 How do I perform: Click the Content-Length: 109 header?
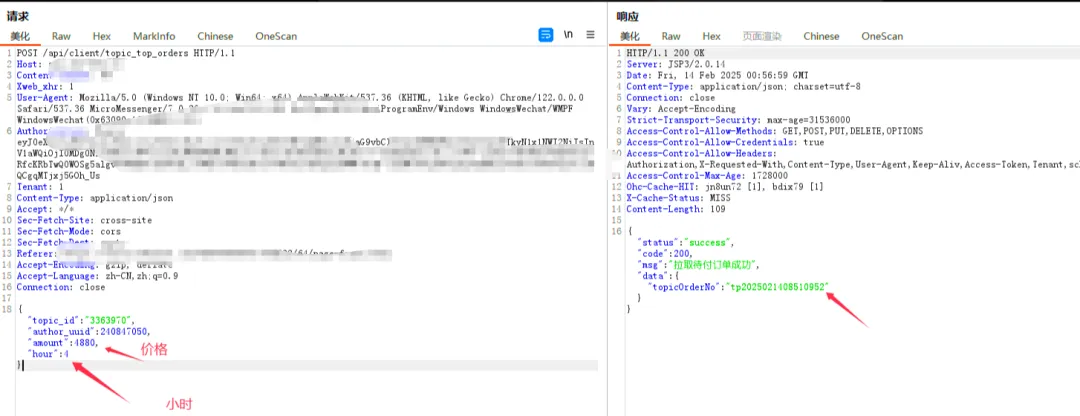[675, 209]
